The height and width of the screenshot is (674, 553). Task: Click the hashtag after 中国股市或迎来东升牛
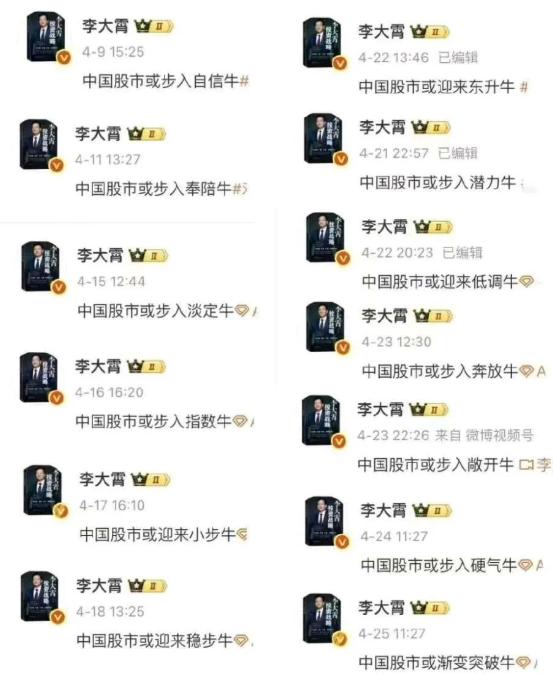click(523, 87)
